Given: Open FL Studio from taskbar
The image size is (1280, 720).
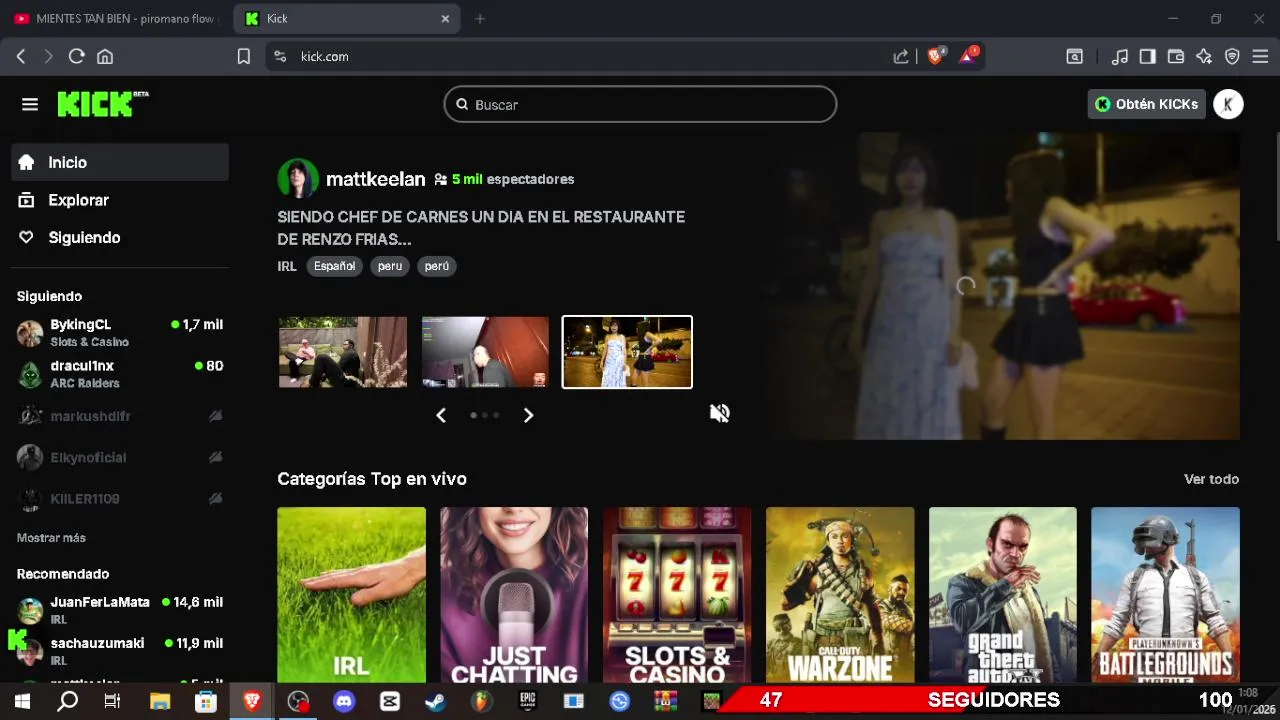Looking at the screenshot, I should coord(481,701).
